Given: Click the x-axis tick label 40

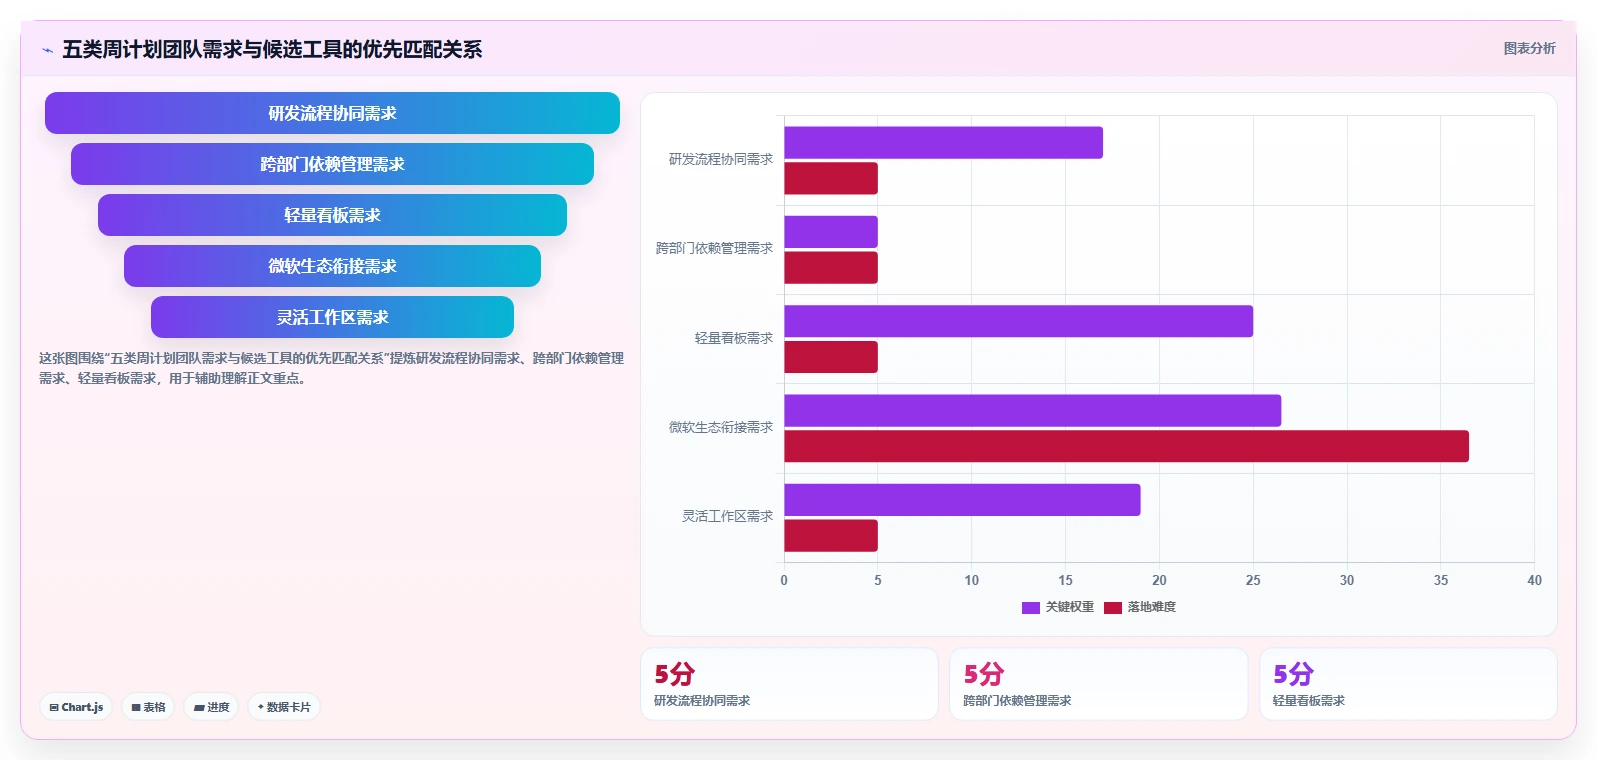Looking at the screenshot, I should point(1534,580).
